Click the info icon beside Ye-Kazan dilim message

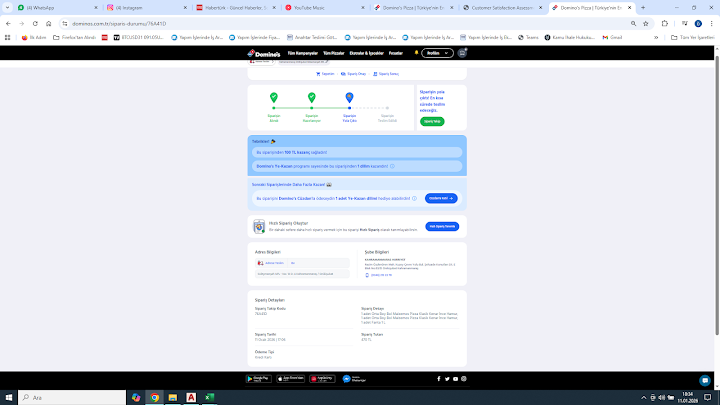(392, 166)
